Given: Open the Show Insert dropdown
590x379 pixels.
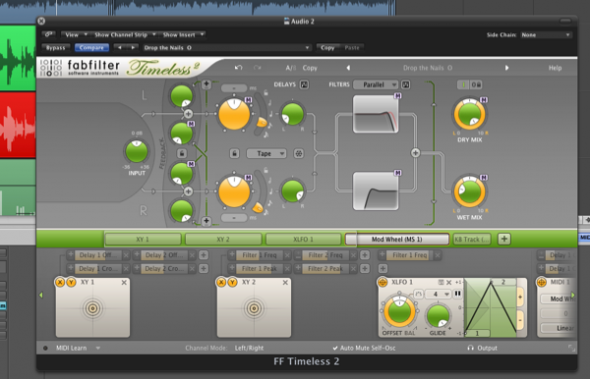Looking at the screenshot, I should [182, 35].
